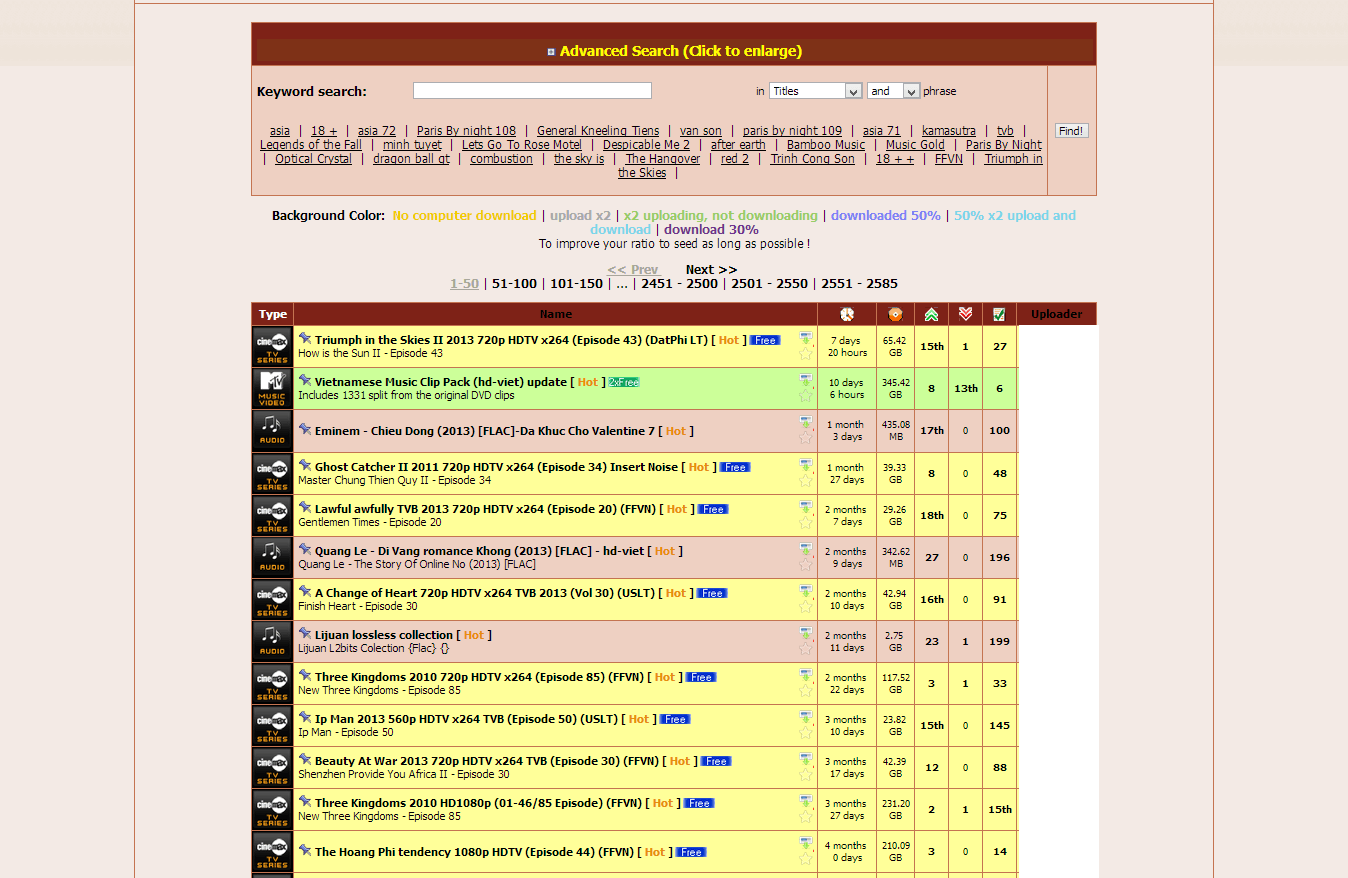This screenshot has height=878, width=1348.
Task: Click the Uploader column header
Action: 1056,314
